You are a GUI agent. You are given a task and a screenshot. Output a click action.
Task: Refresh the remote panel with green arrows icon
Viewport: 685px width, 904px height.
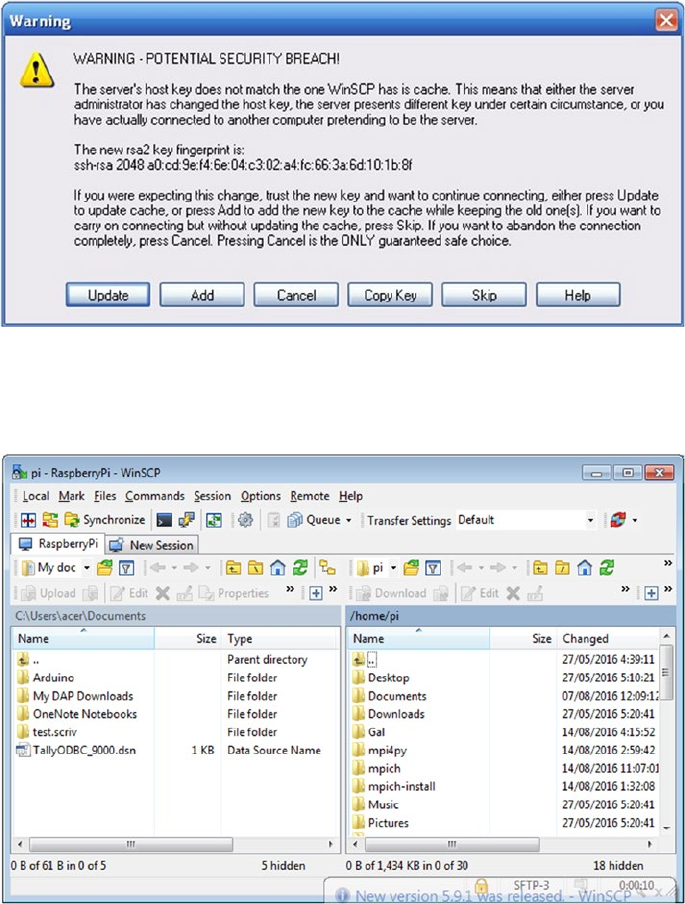(x=607, y=568)
